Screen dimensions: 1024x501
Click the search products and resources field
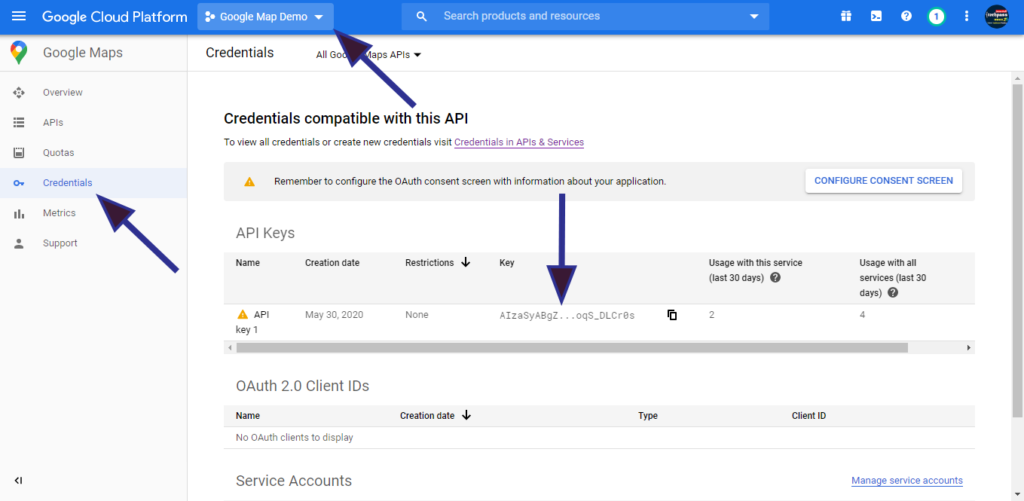[x=585, y=16]
